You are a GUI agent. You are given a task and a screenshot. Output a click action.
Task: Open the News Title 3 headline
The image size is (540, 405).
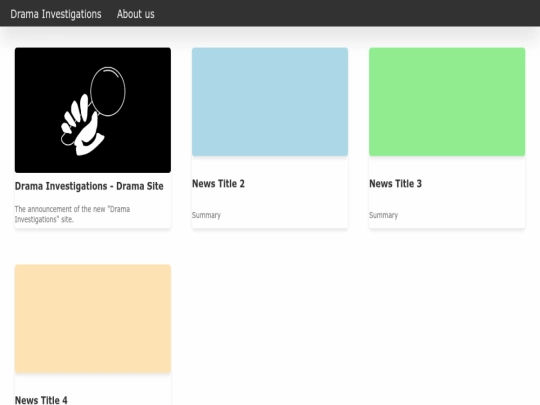click(395, 184)
